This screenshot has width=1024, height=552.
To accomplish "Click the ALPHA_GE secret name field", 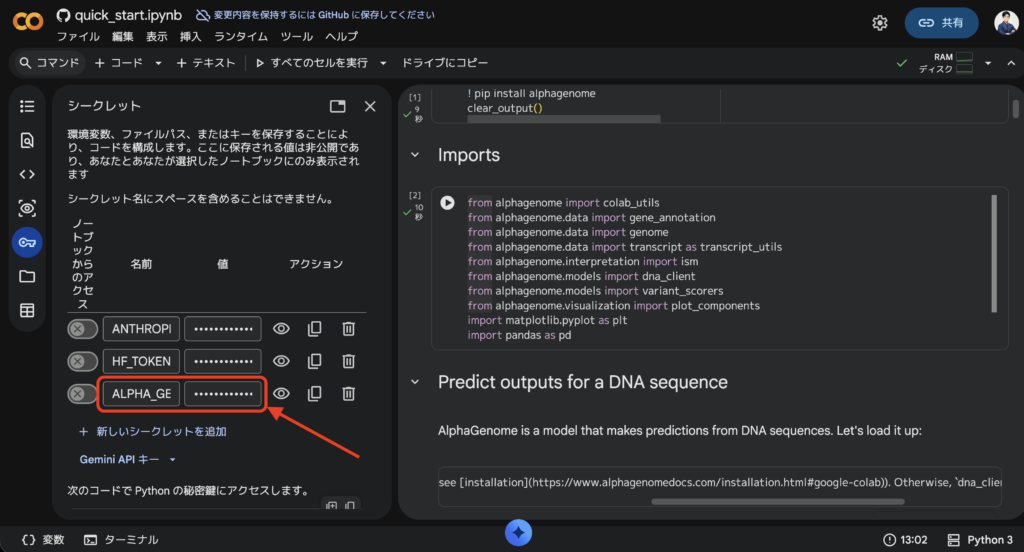I will (x=140, y=394).
